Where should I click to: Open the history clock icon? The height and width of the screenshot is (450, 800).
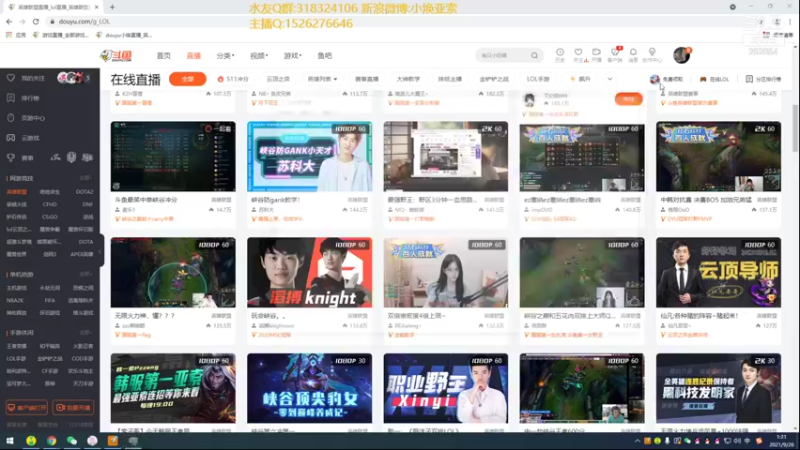pos(560,55)
